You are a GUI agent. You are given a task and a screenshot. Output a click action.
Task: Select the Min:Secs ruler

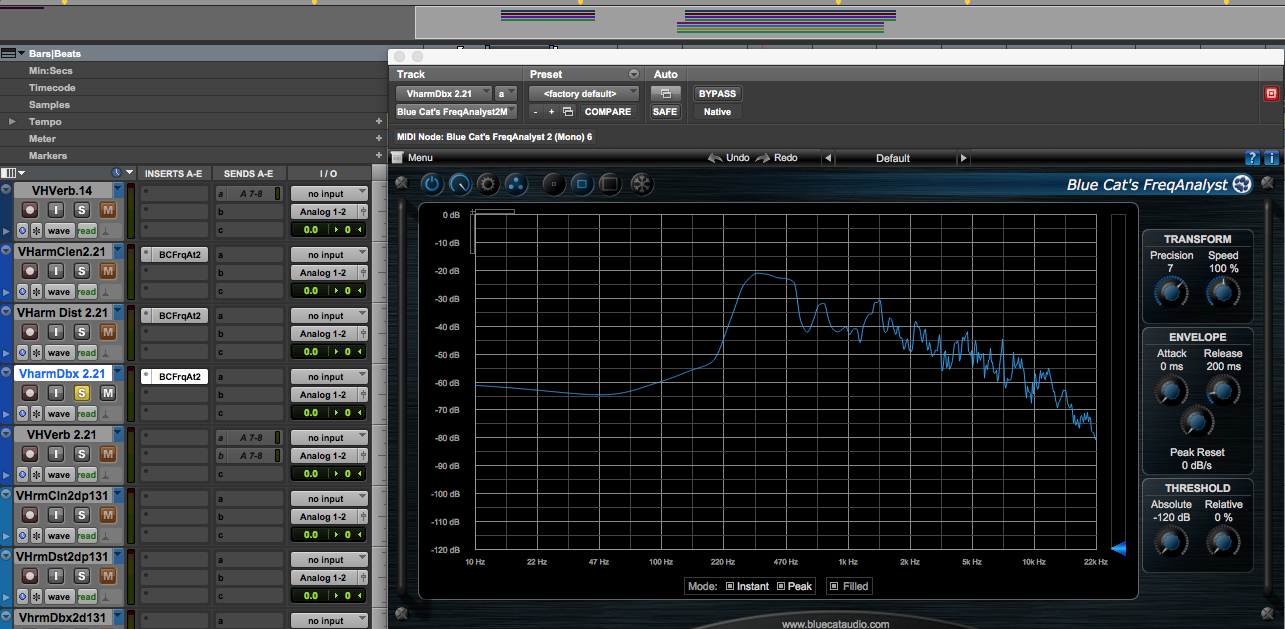(x=50, y=71)
